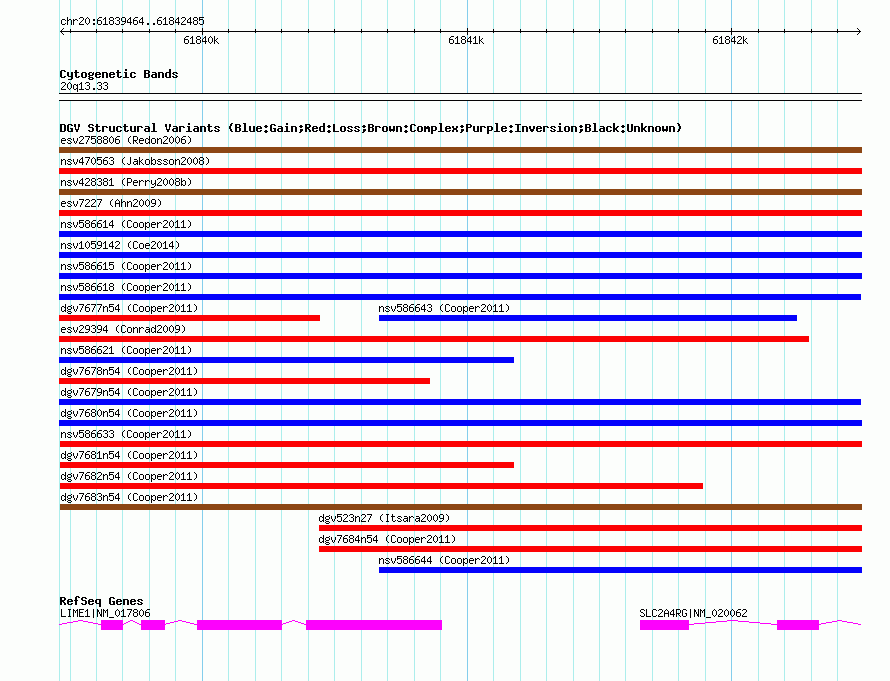Viewport: 890px width, 681px height.
Task: Click the 61842k ruler tick label
Action: (x=730, y=40)
